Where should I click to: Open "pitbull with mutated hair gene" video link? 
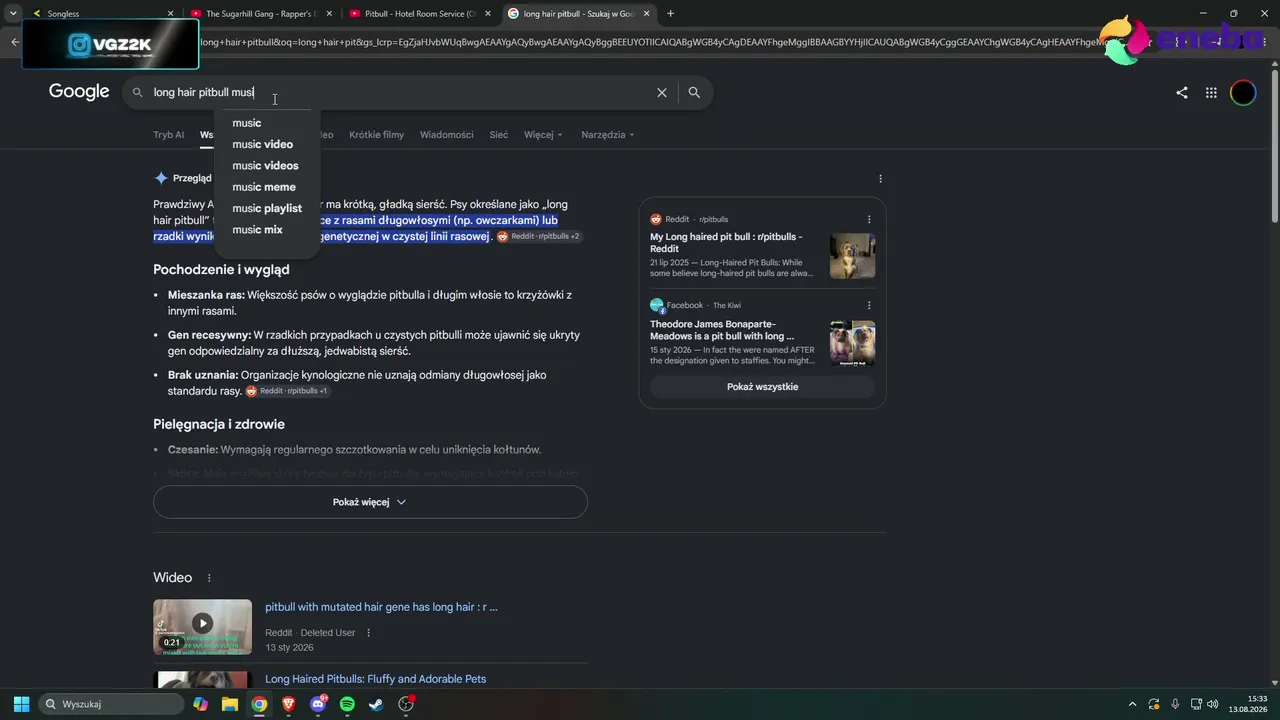point(381,607)
